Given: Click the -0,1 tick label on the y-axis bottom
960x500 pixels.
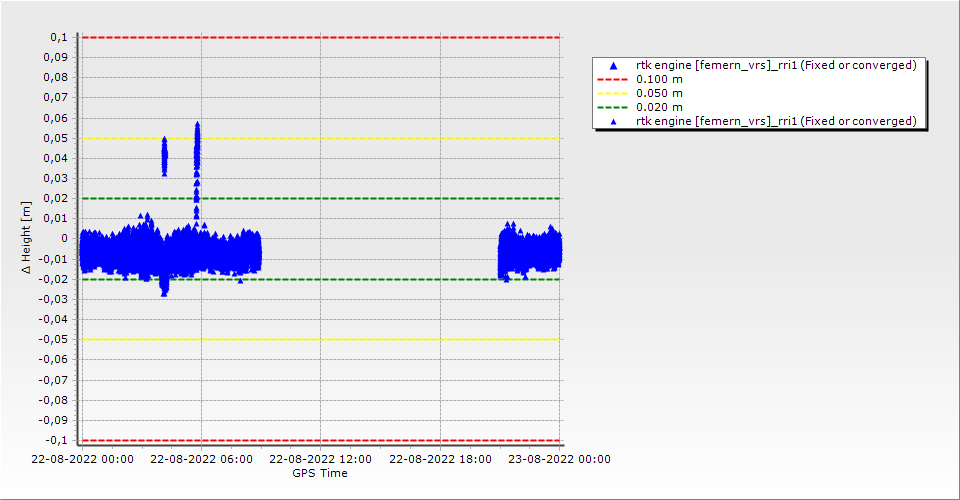Looking at the screenshot, I should (x=56, y=440).
